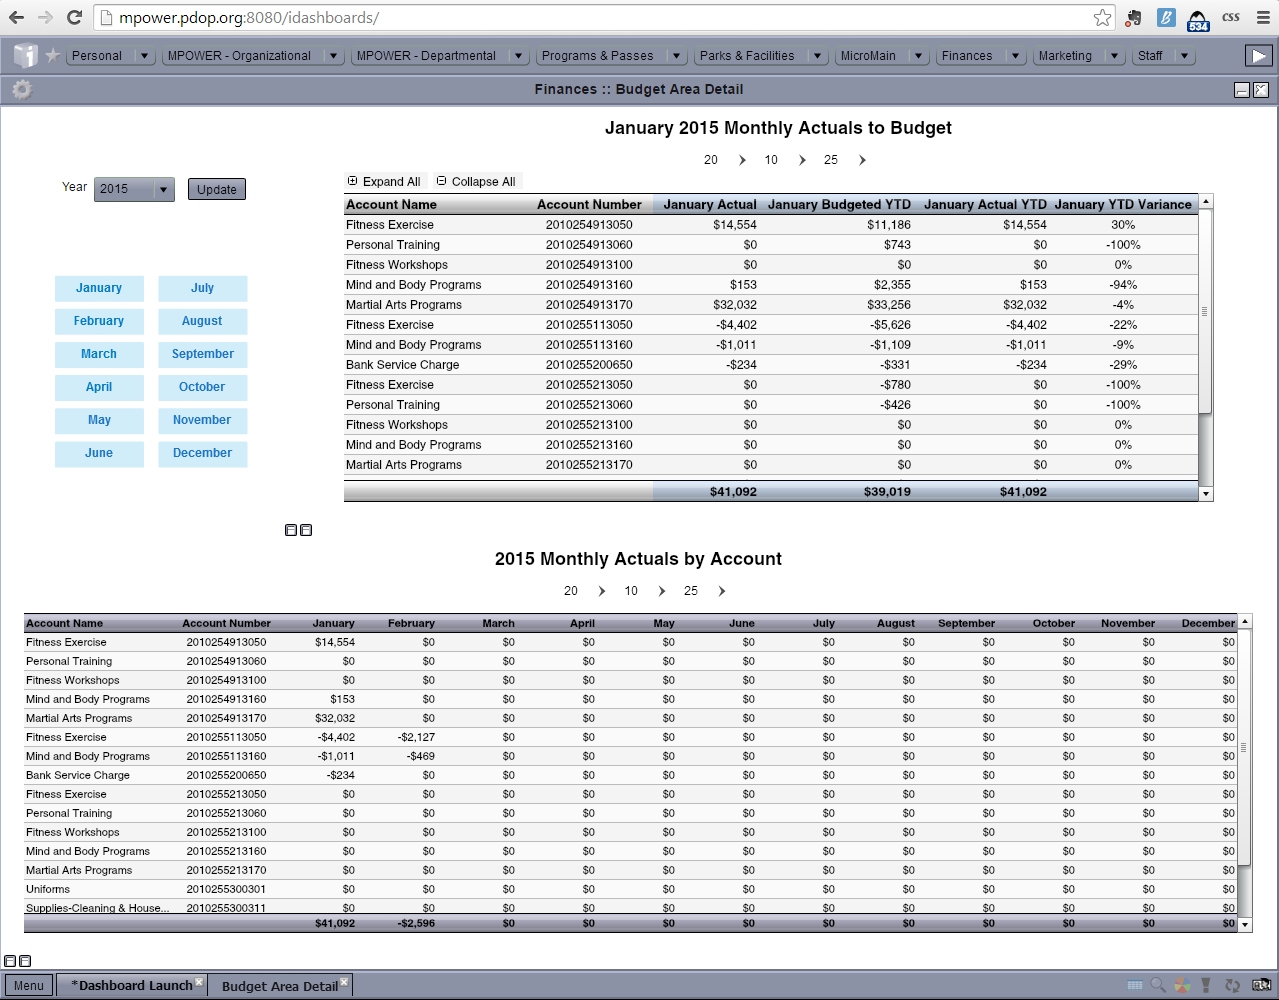Image resolution: width=1279 pixels, height=1000 pixels.
Task: Sort bottom table by February column header
Action: tap(411, 623)
